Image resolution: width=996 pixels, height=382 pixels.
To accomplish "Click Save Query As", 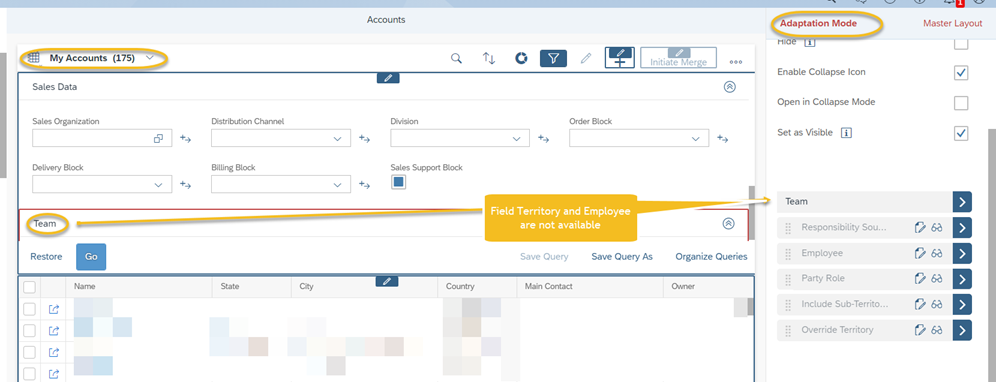I will coord(622,257).
